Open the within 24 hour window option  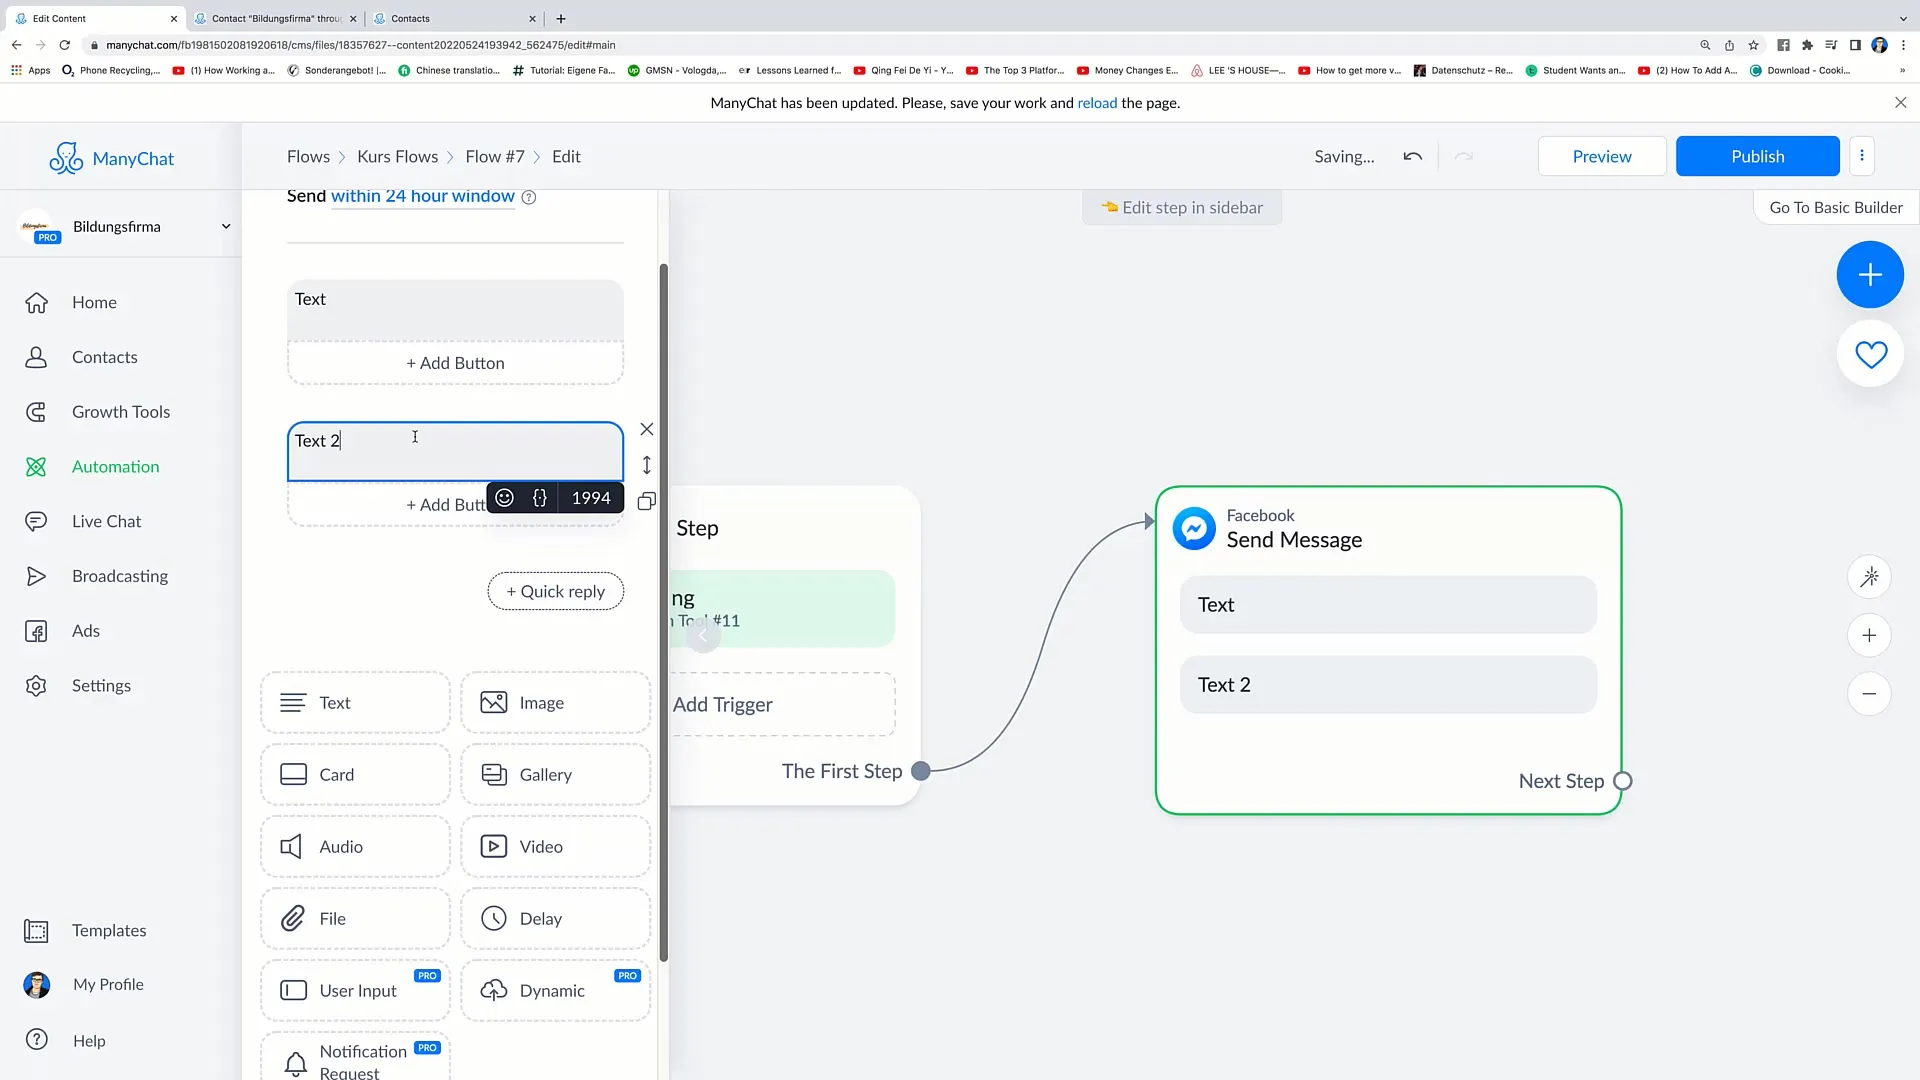tap(422, 197)
